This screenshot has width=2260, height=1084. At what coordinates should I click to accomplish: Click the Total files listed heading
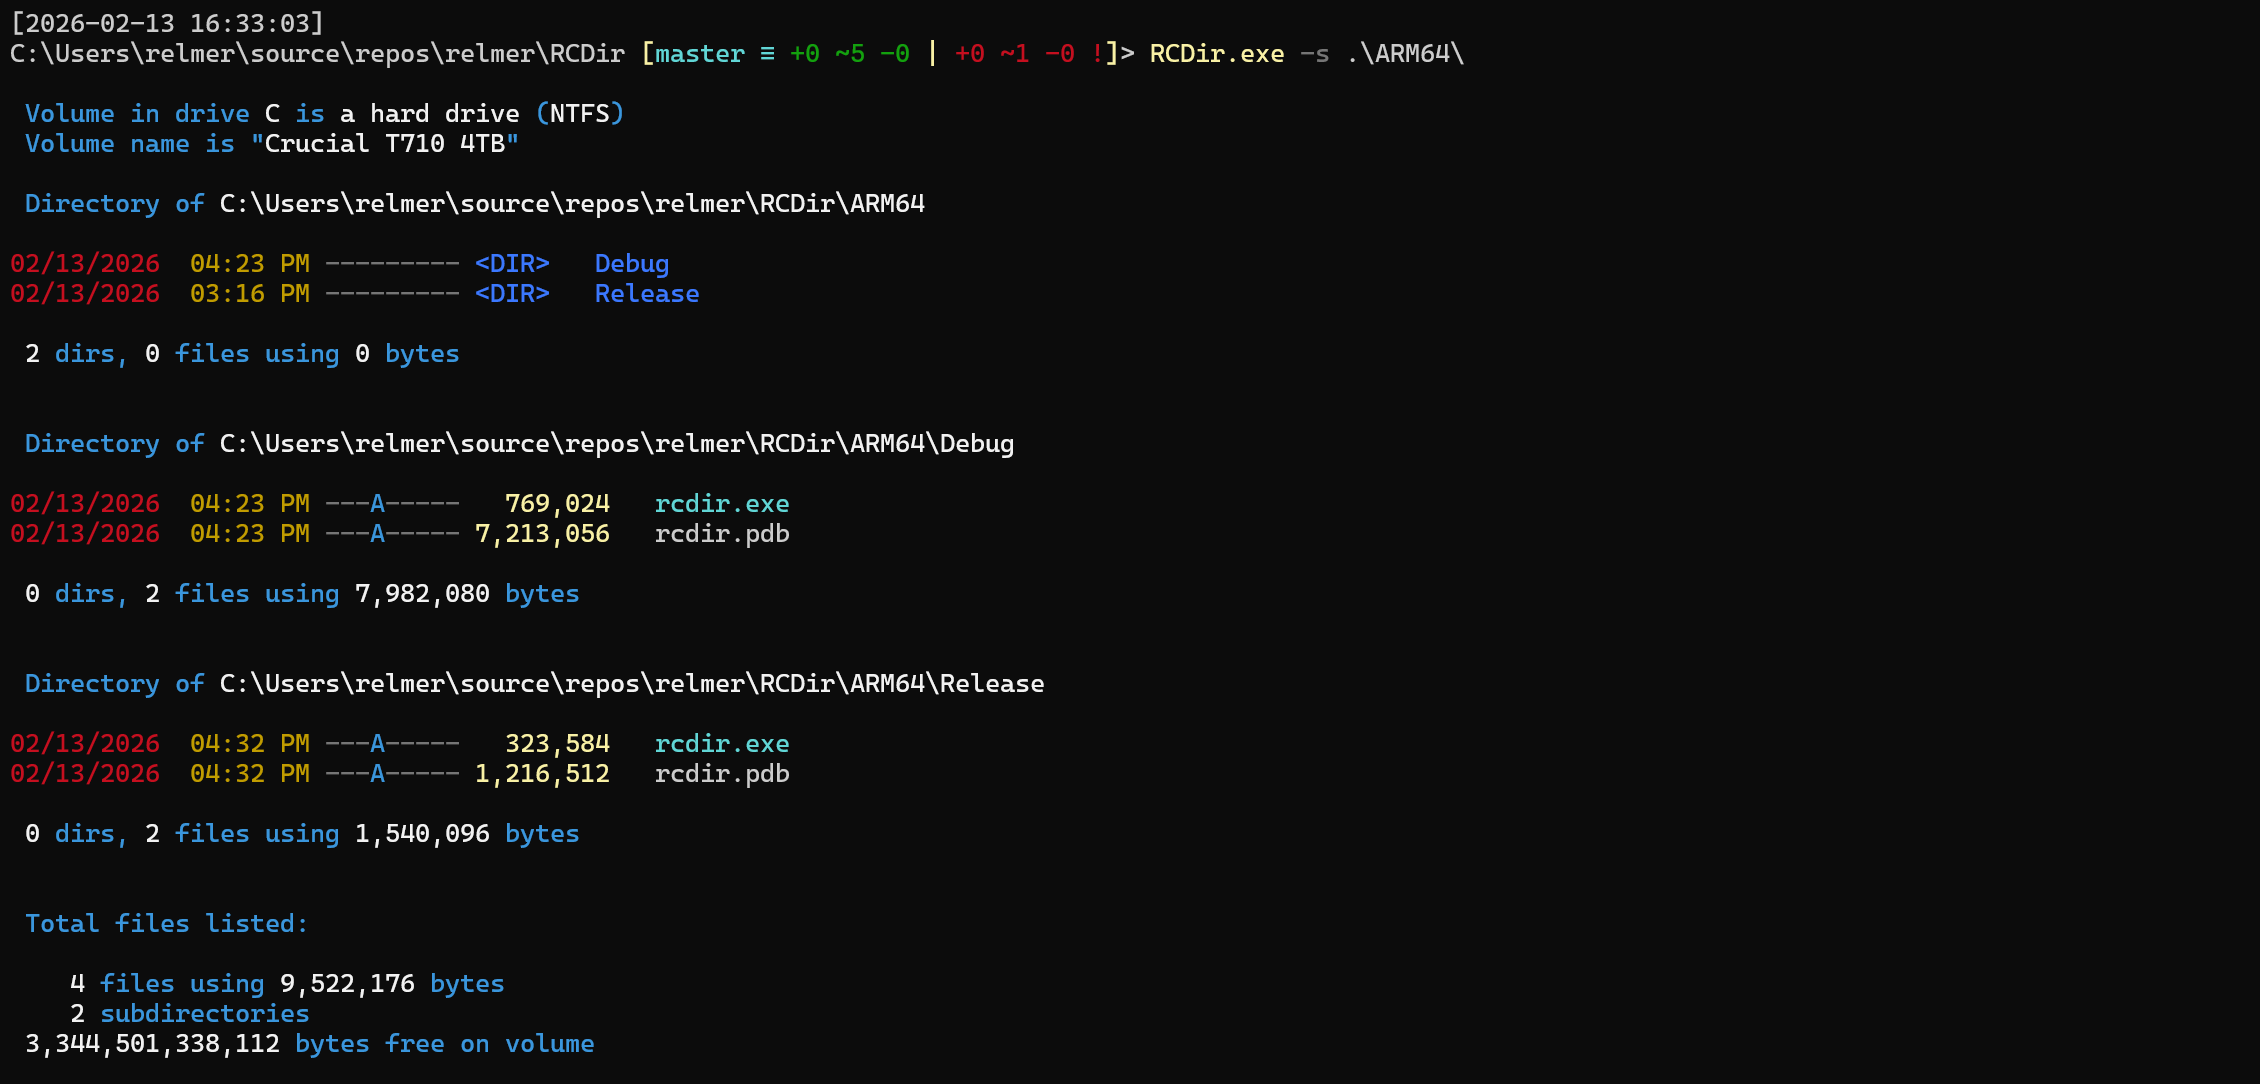click(166, 924)
